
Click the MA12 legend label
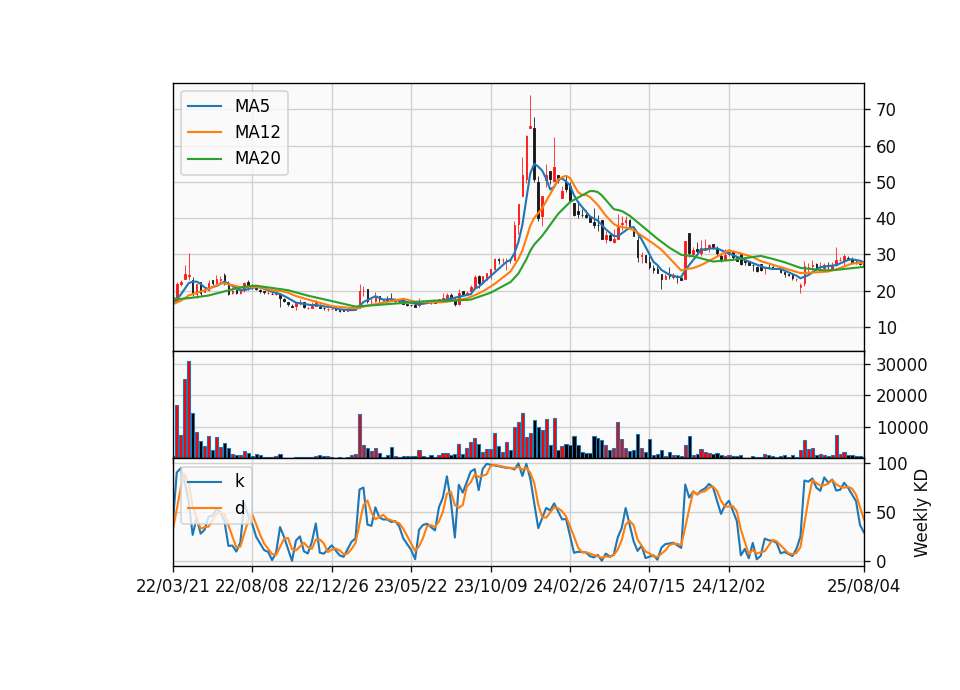[x=257, y=132]
